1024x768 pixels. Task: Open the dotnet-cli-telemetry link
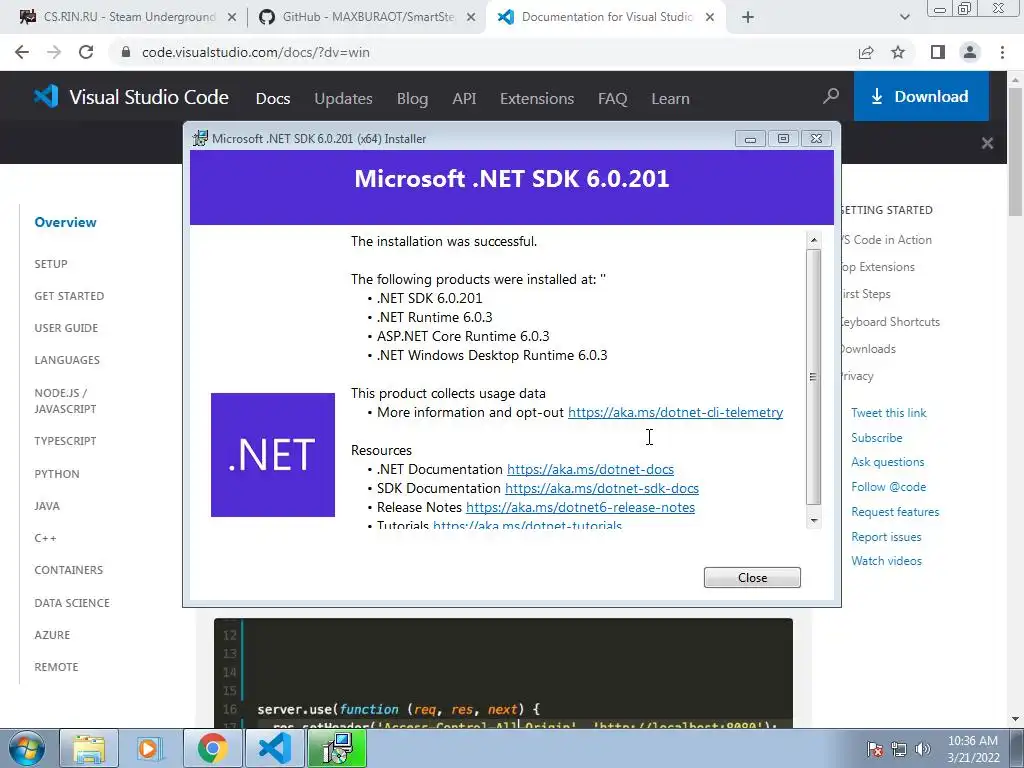pos(675,412)
